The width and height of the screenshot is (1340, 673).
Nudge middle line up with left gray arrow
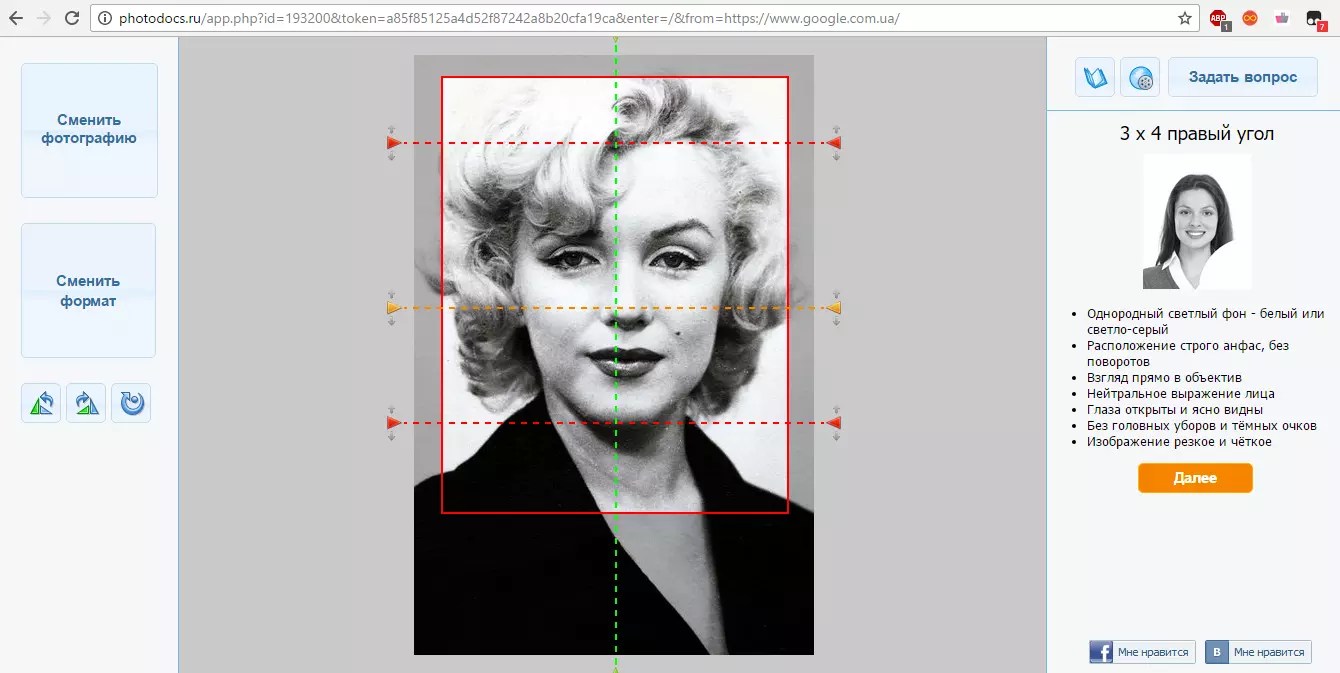point(392,295)
